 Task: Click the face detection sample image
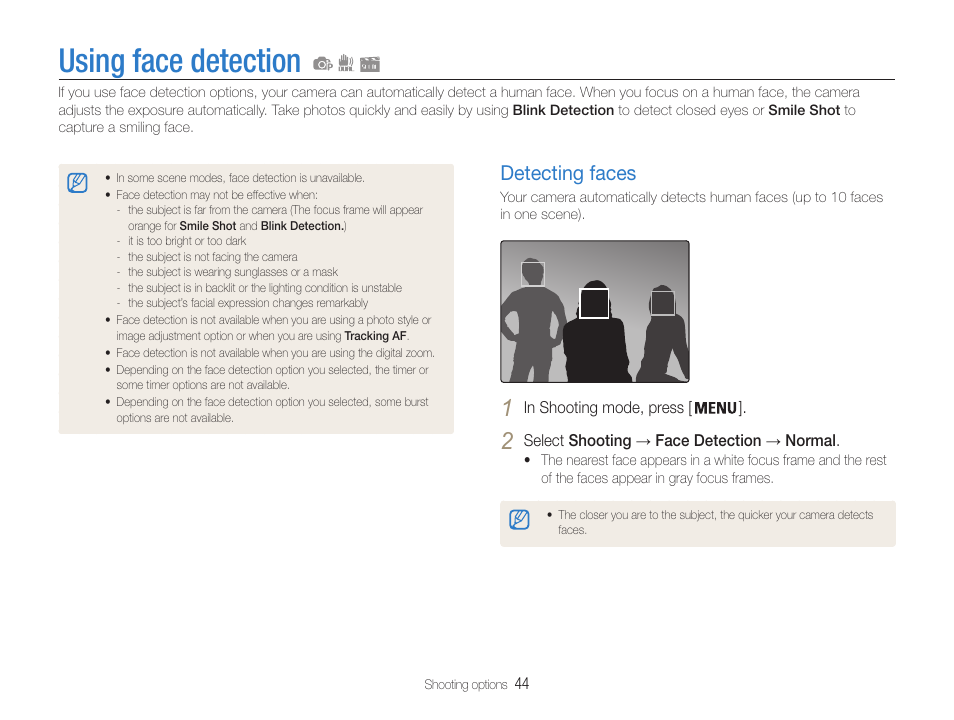click(x=594, y=312)
